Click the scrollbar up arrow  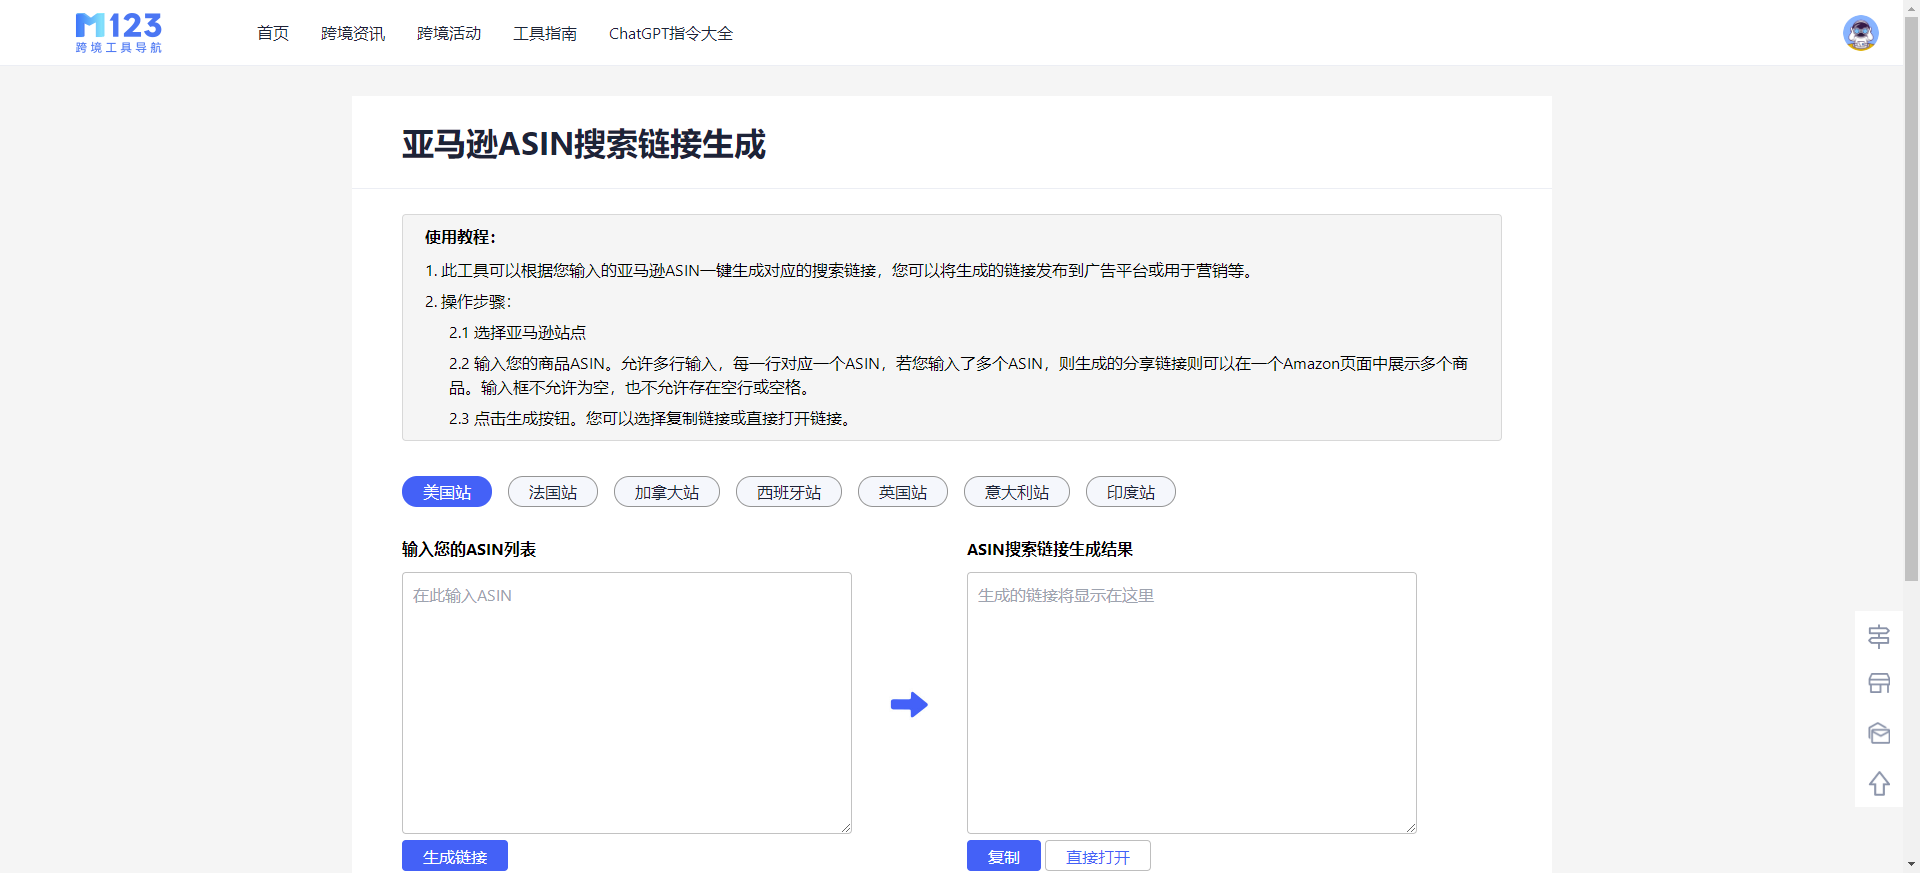[x=1911, y=7]
